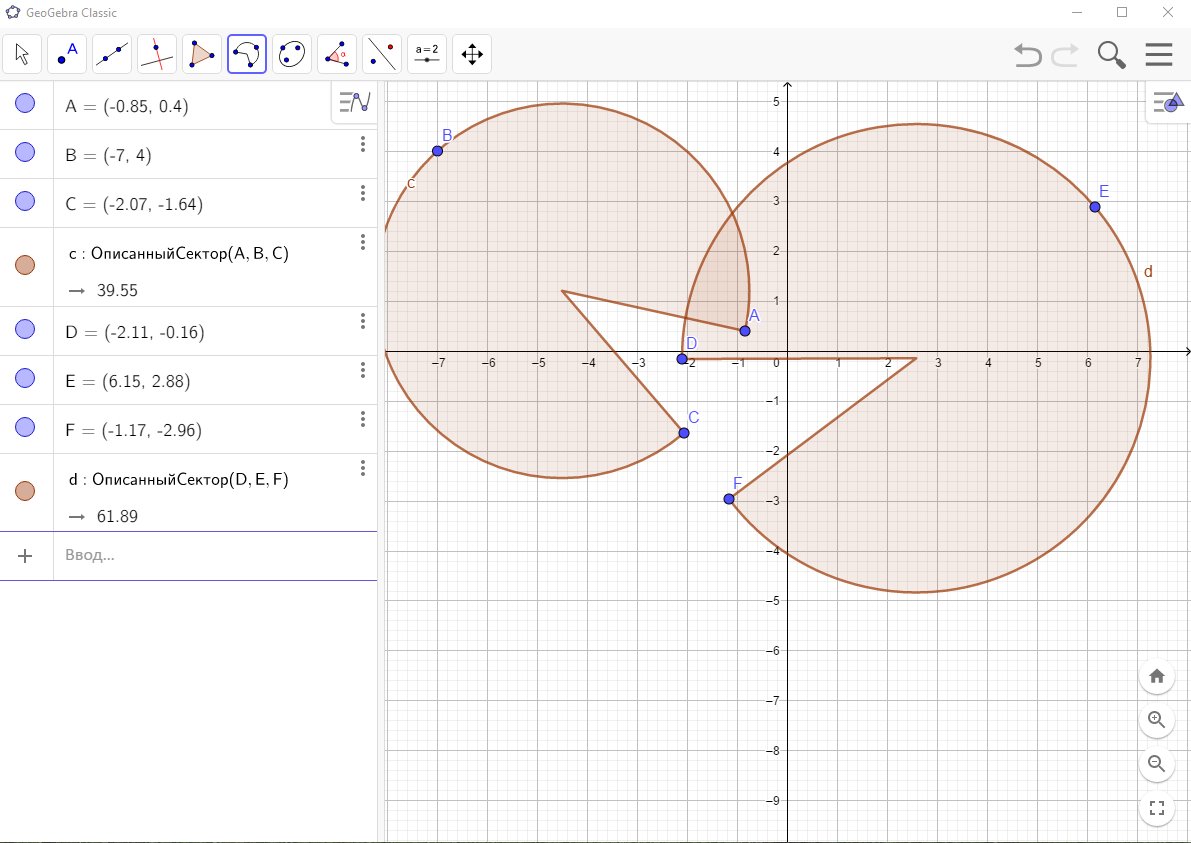
Task: Expand the Graphics style bar
Action: 1167,101
